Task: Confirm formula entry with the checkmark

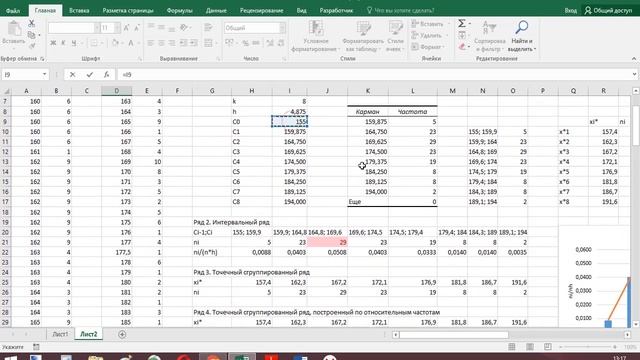Action: 89,75
